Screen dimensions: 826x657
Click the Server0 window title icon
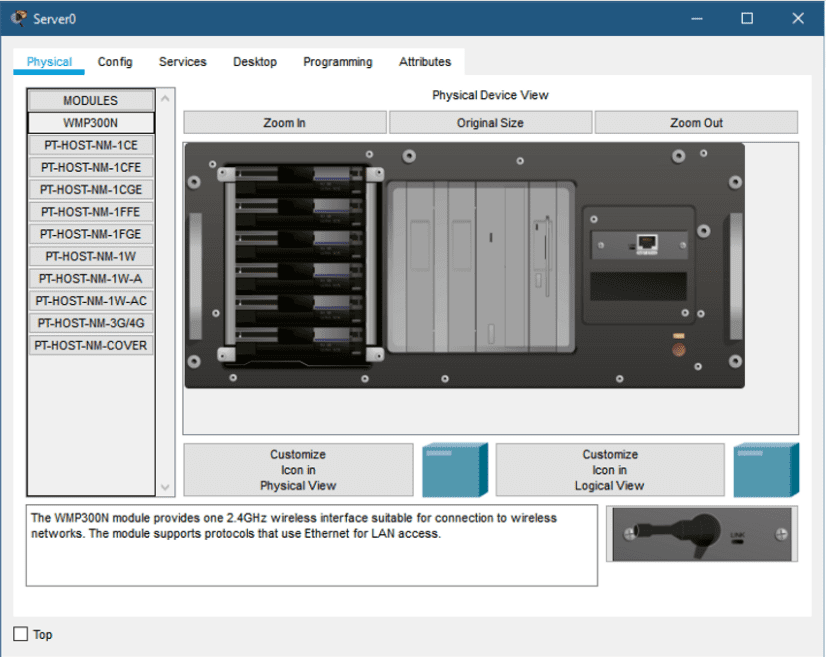pos(18,19)
